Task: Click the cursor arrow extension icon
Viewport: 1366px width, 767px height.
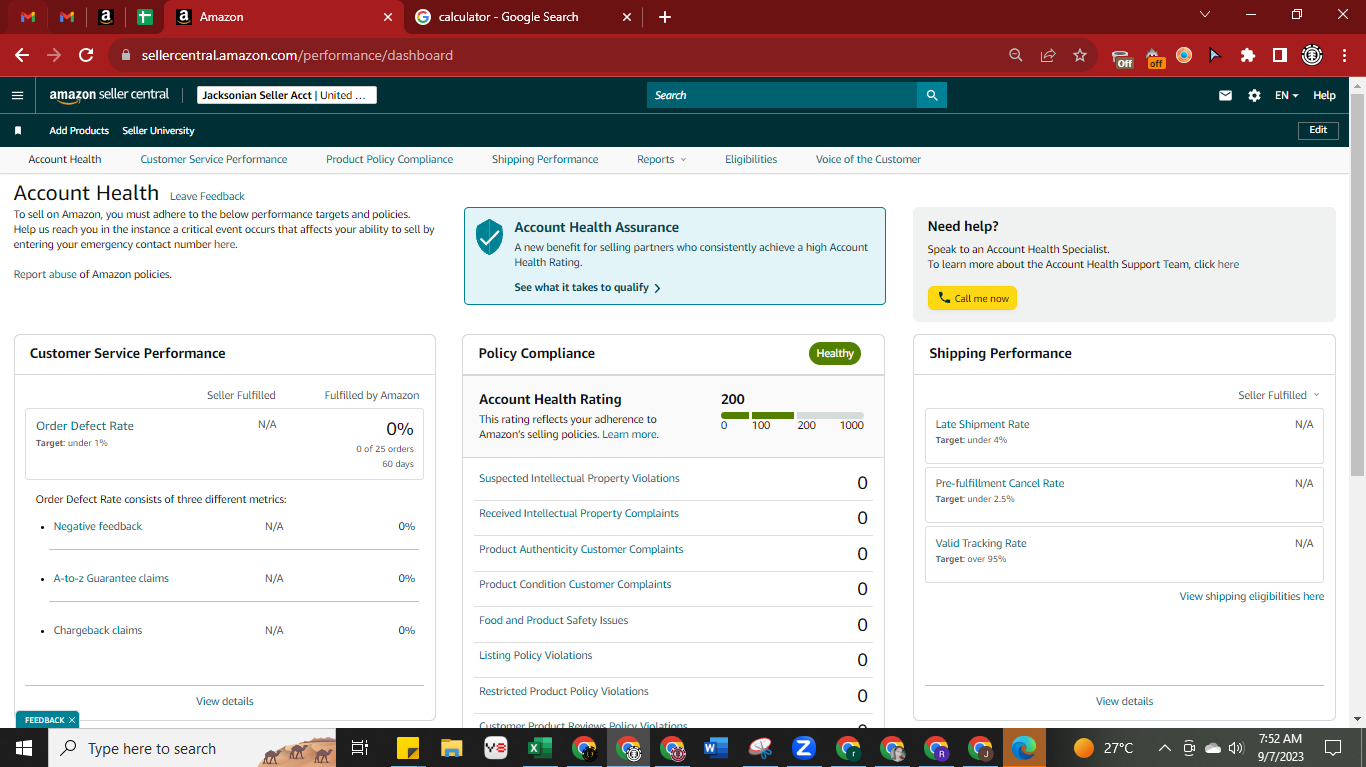Action: (1216, 55)
